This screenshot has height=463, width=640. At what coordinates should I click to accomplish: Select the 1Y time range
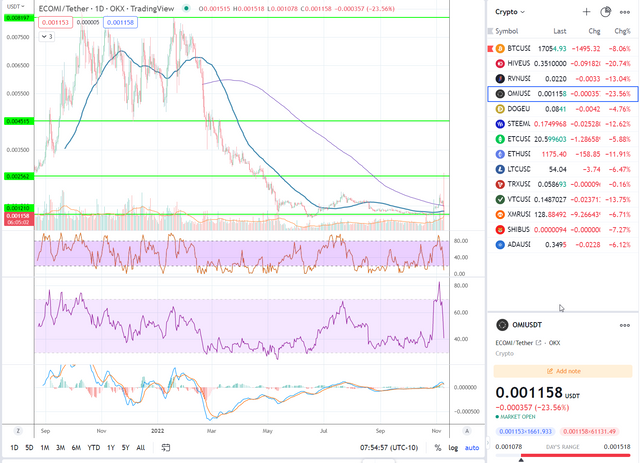click(111, 448)
